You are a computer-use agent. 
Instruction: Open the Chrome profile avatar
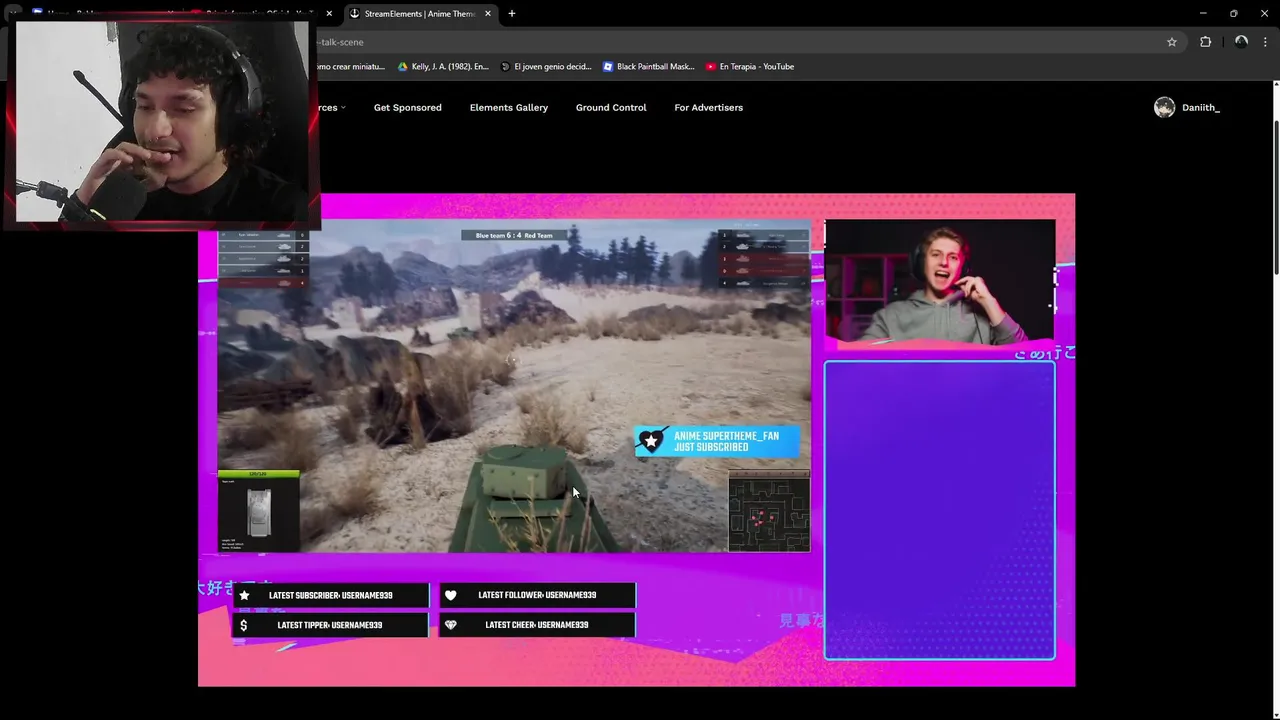[x=1241, y=42]
